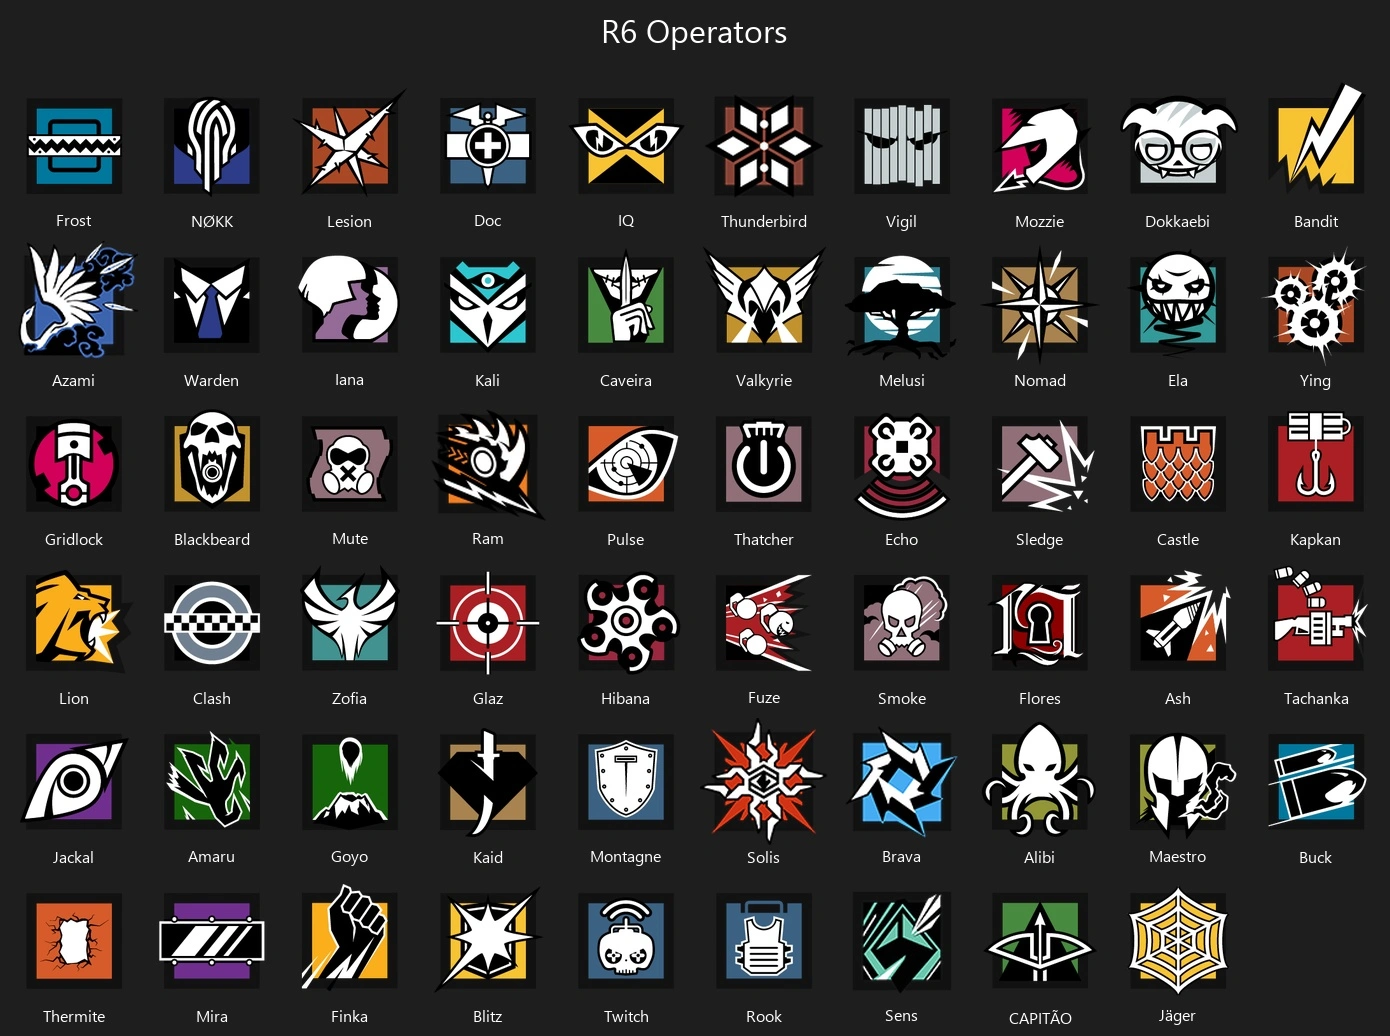Select the Frost operator icon
1390x1036 pixels.
point(74,146)
